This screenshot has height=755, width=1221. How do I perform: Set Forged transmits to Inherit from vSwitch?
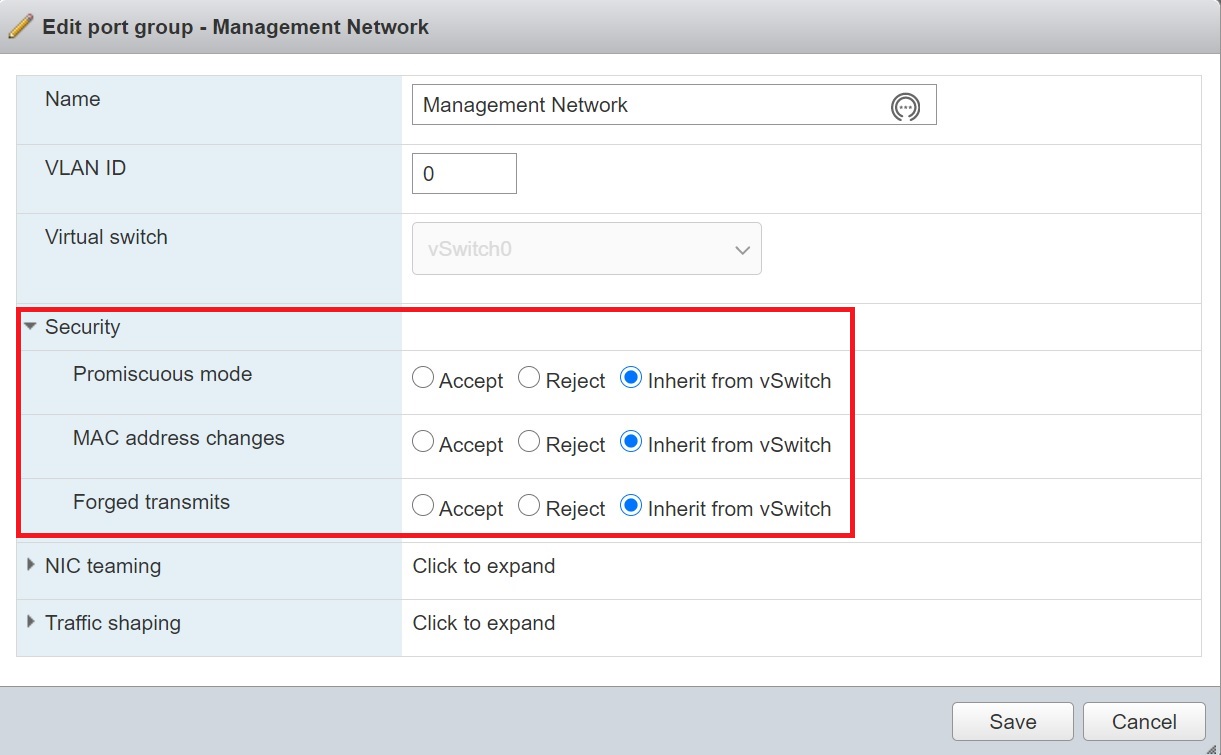[631, 506]
